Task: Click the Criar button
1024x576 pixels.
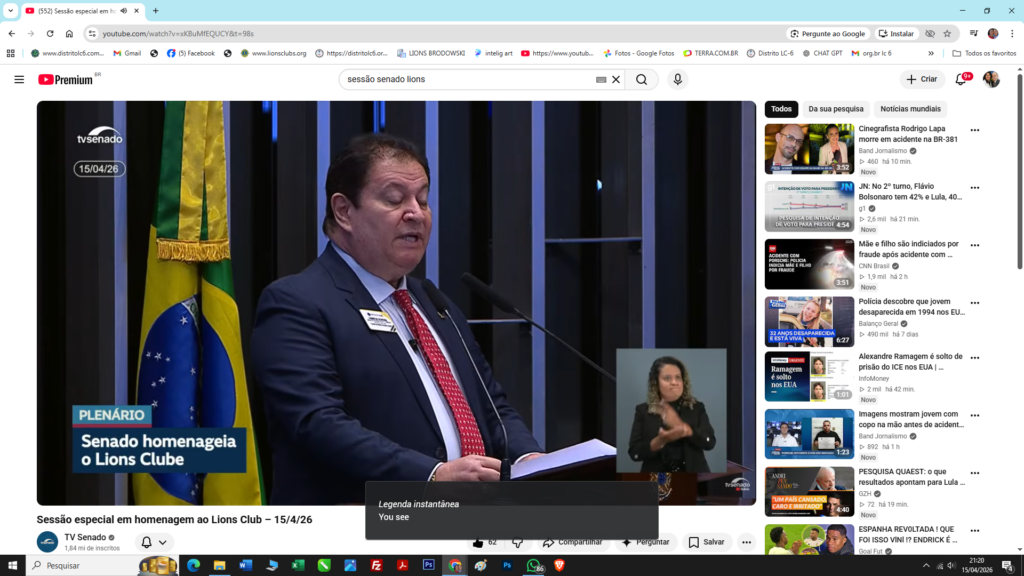Action: 922,79
